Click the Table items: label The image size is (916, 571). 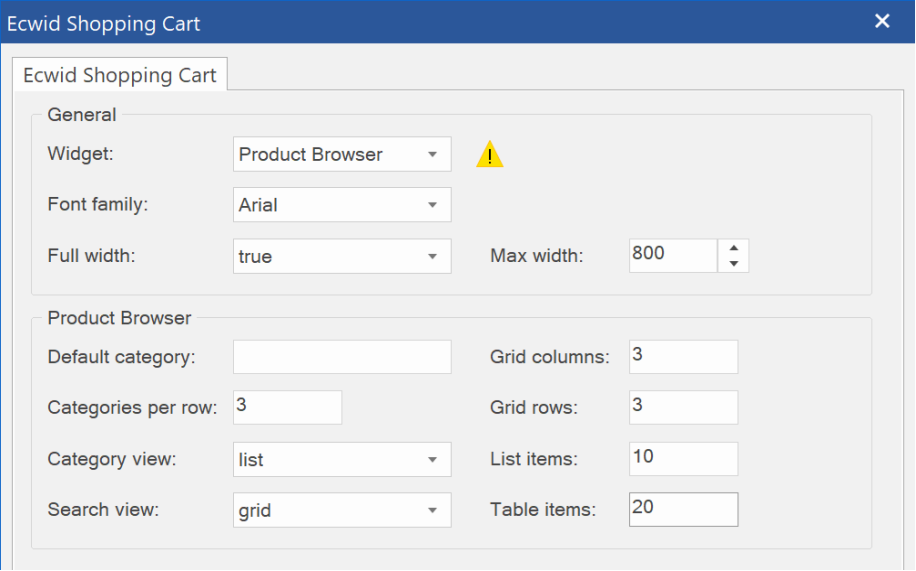543,510
